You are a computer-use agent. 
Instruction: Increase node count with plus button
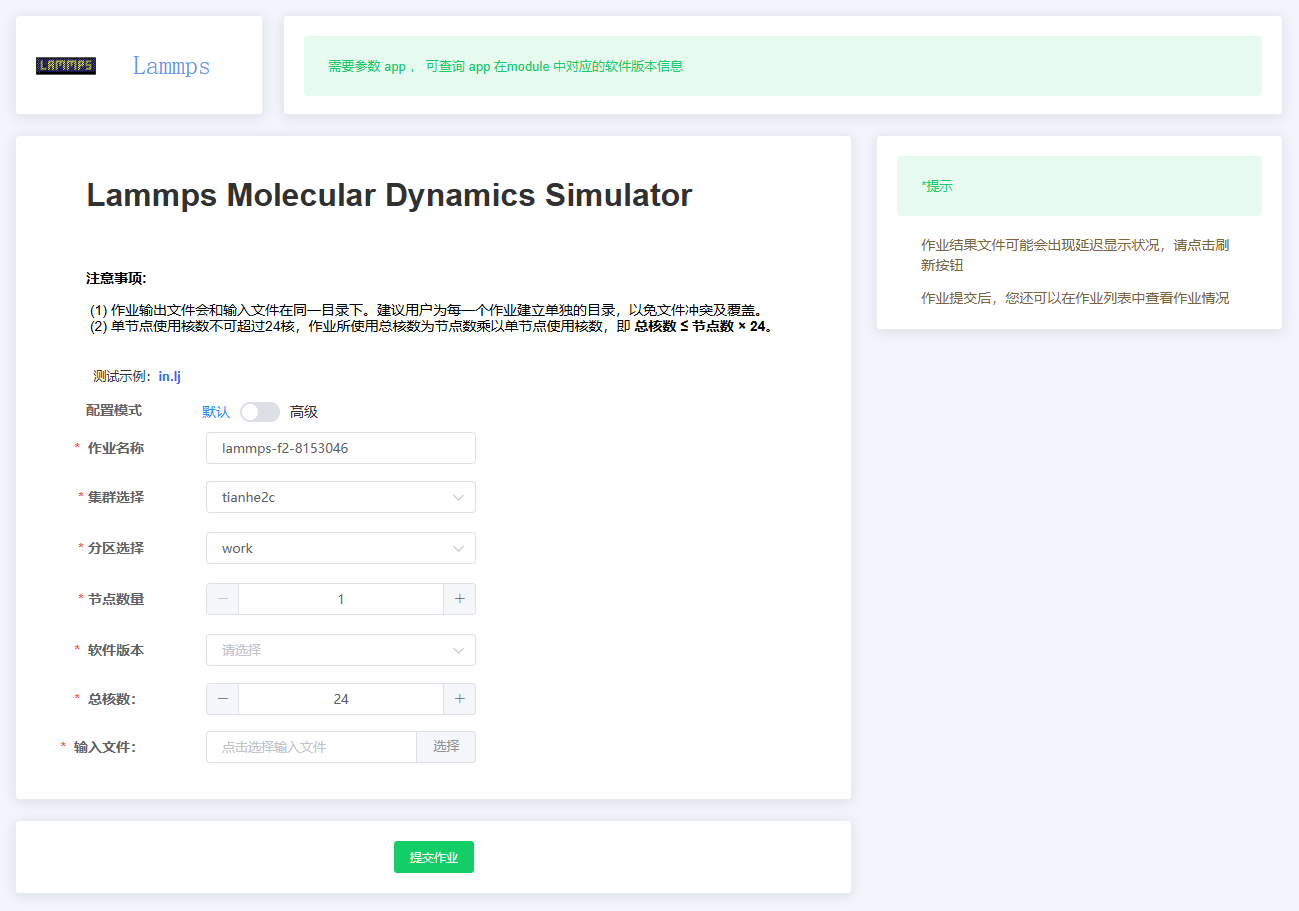[x=459, y=599]
